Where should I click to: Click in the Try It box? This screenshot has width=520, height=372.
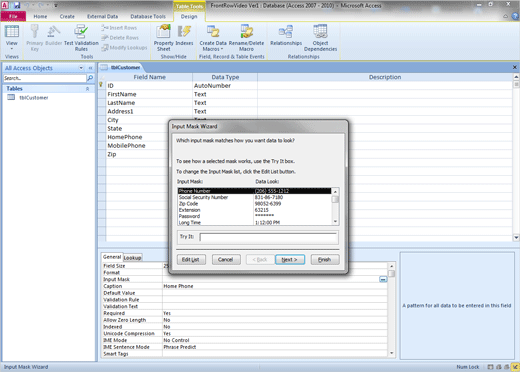pyautogui.click(x=268, y=237)
